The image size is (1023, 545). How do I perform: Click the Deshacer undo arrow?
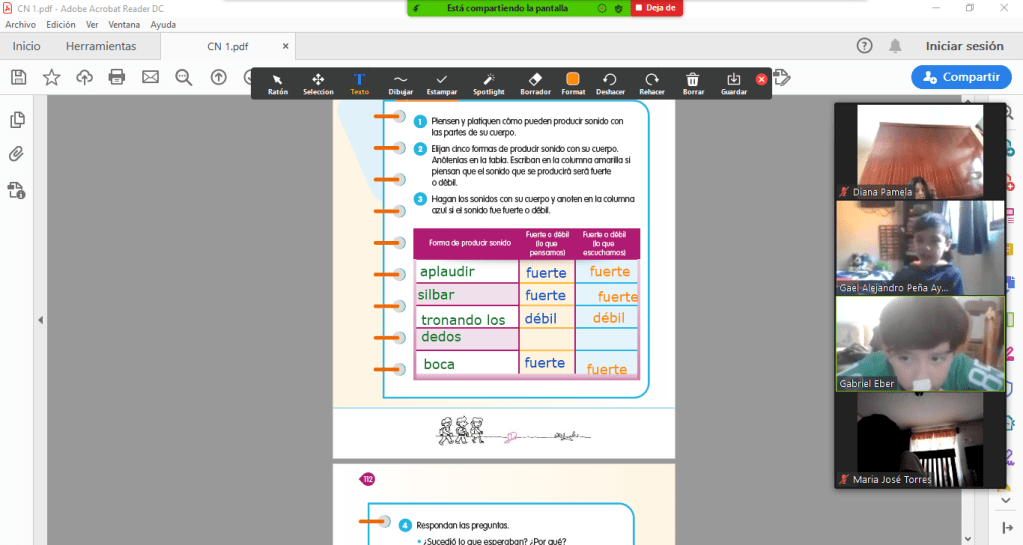tap(610, 83)
